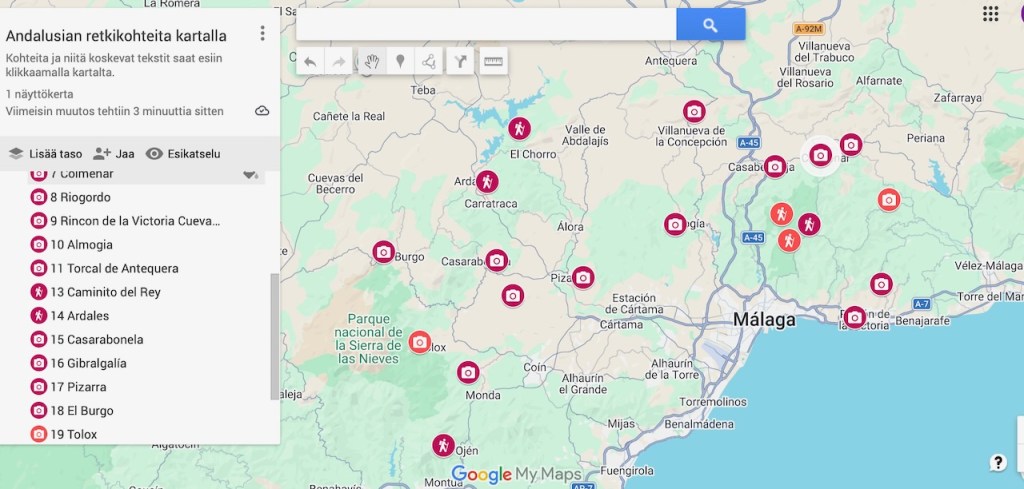Image resolution: width=1024 pixels, height=489 pixels.
Task: Select the ruler measure distance tool
Action: click(493, 62)
